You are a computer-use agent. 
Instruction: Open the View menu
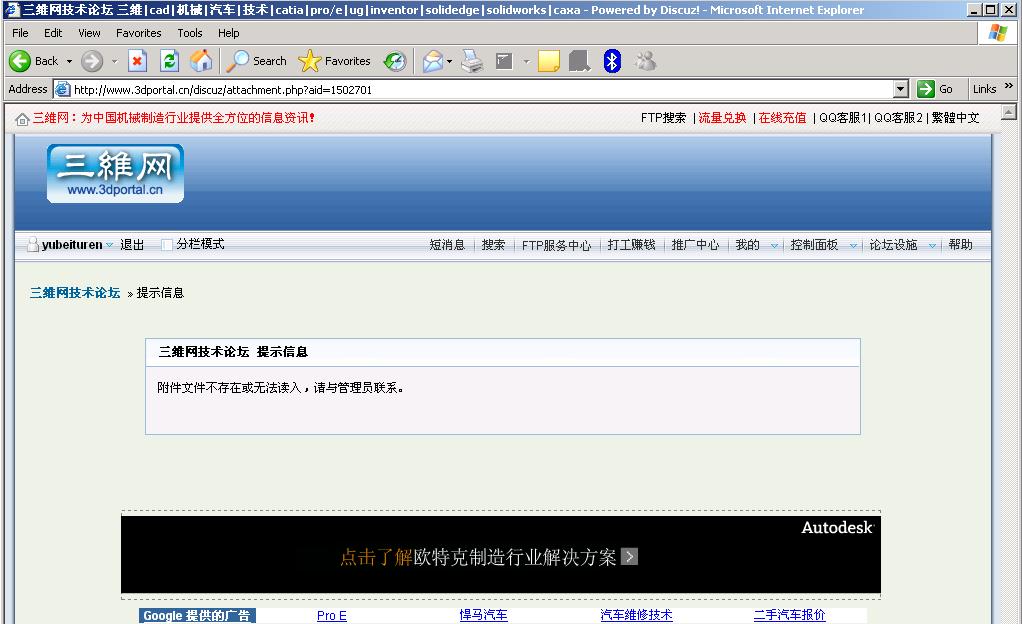[89, 33]
